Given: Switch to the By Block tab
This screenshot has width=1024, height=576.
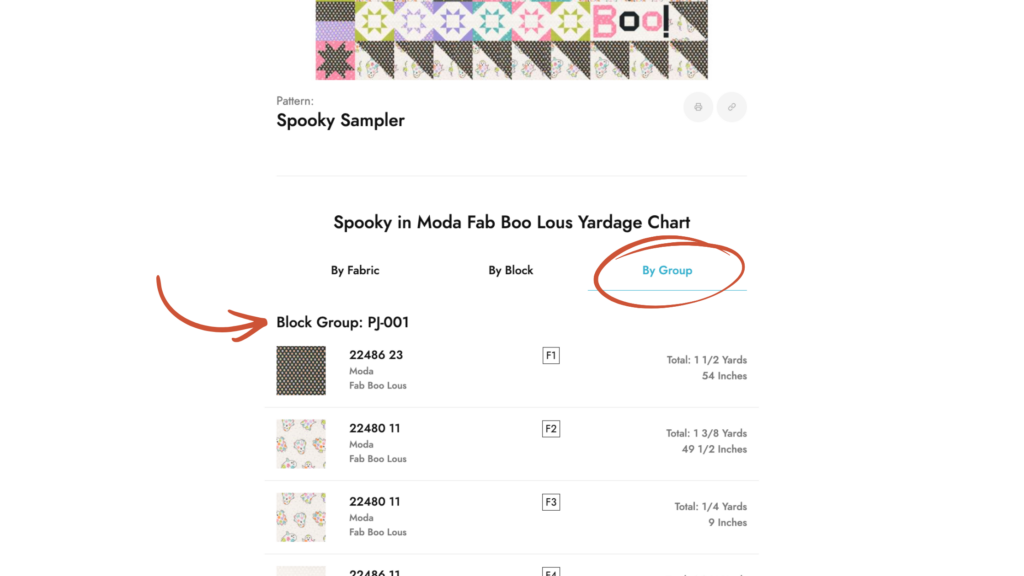Looking at the screenshot, I should coord(511,270).
